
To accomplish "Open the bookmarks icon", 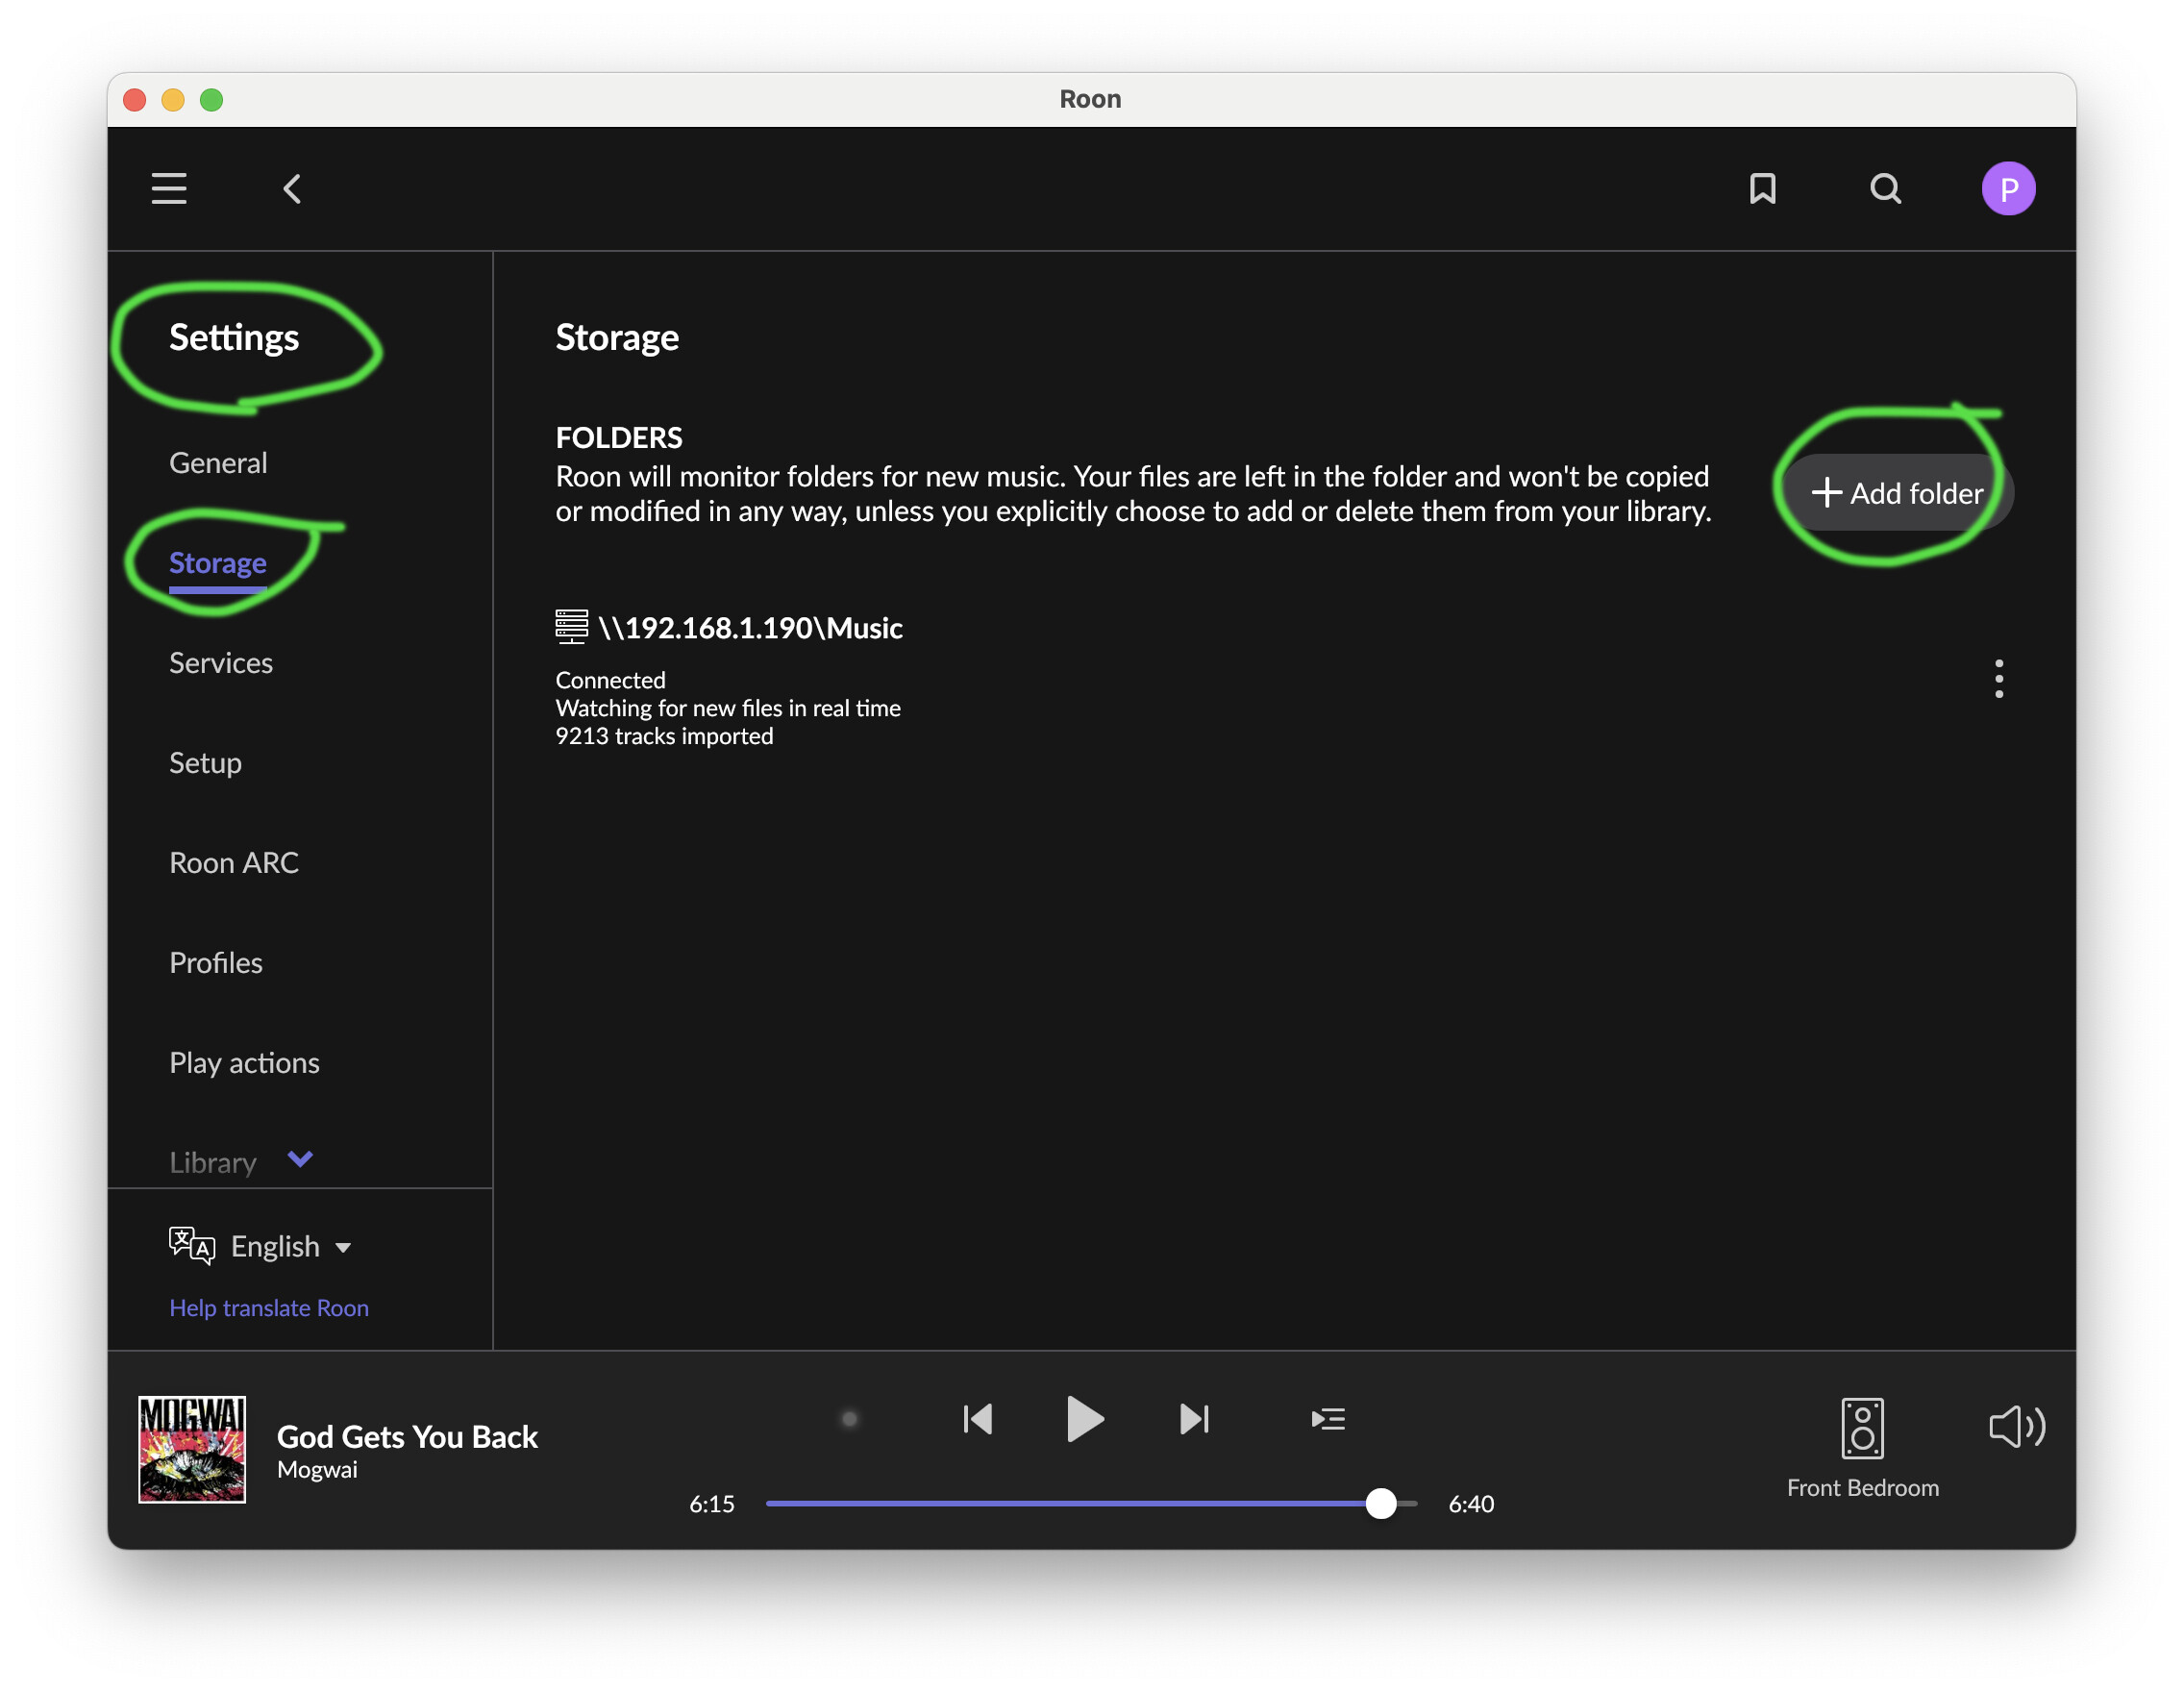I will (x=1762, y=188).
